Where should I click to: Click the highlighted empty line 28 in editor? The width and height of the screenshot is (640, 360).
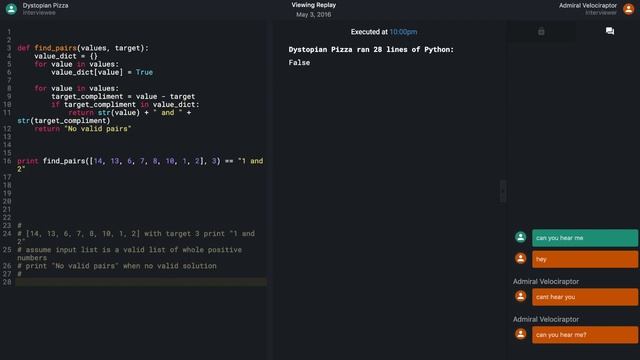tap(141, 282)
